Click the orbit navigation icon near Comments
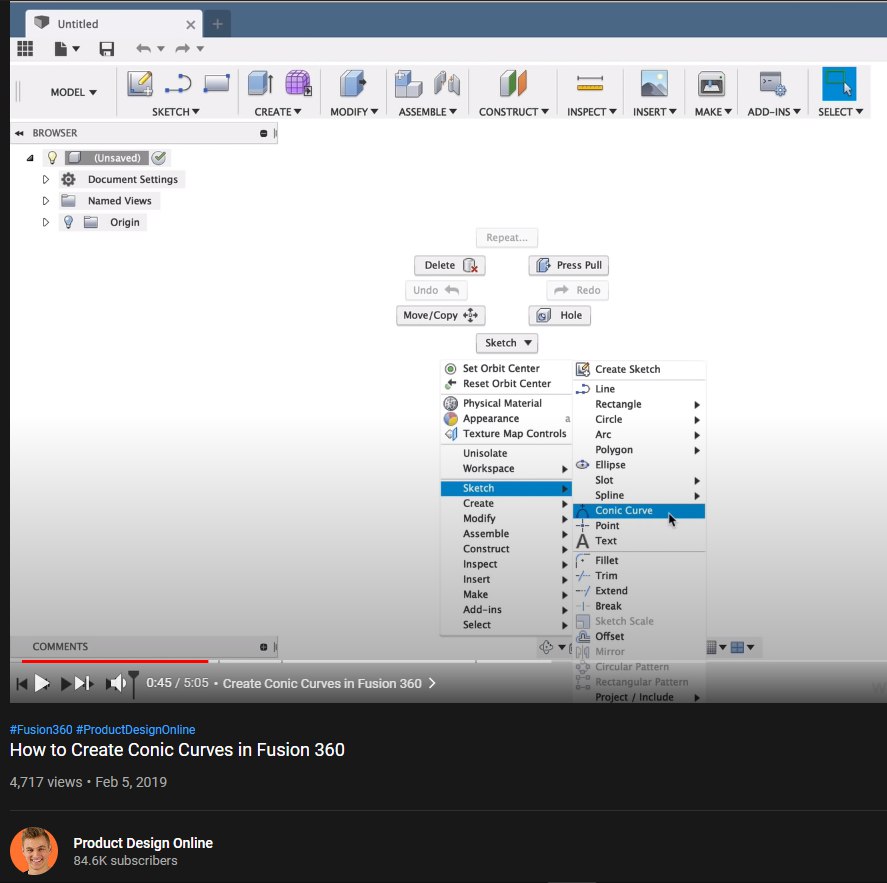The height and width of the screenshot is (883, 887). click(546, 647)
